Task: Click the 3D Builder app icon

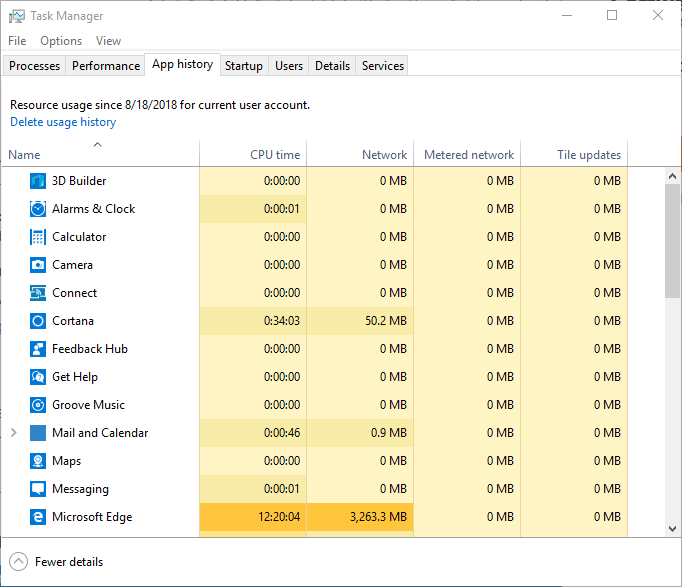Action: tap(38, 181)
